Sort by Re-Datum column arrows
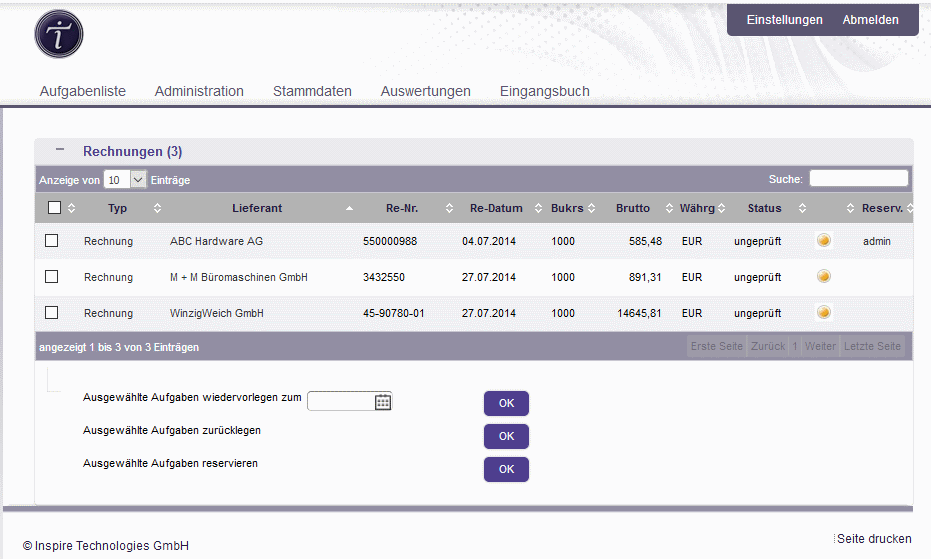931x559 pixels. coord(538,208)
